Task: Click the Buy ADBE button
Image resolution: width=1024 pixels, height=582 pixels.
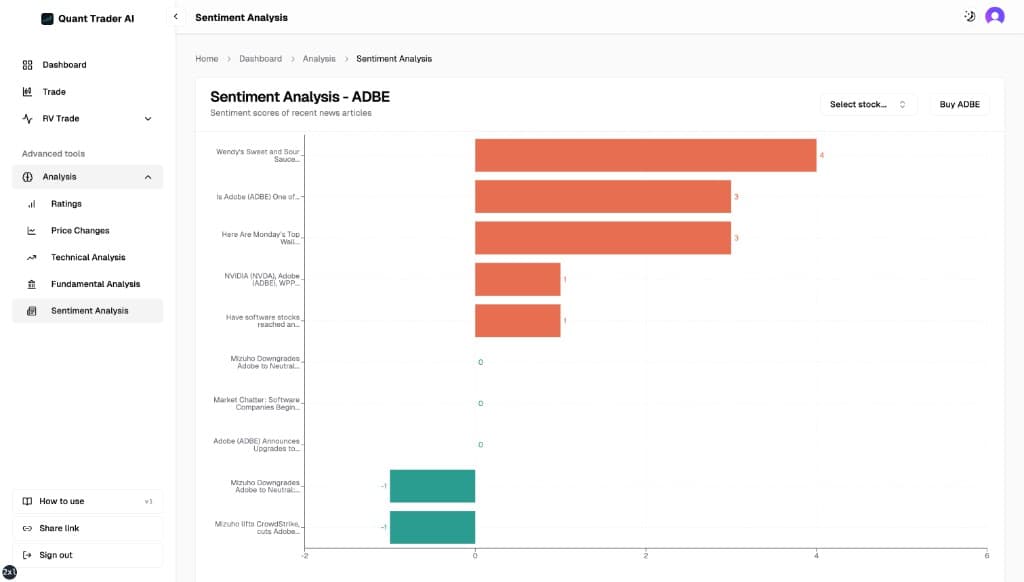Action: (958, 103)
